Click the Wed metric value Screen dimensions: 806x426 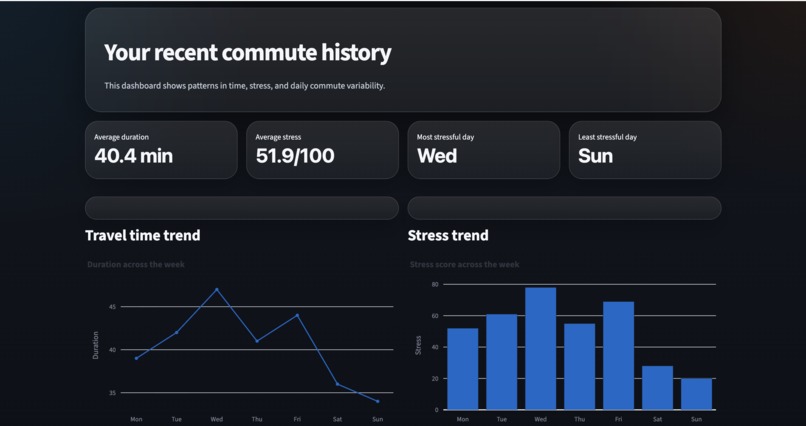click(437, 156)
